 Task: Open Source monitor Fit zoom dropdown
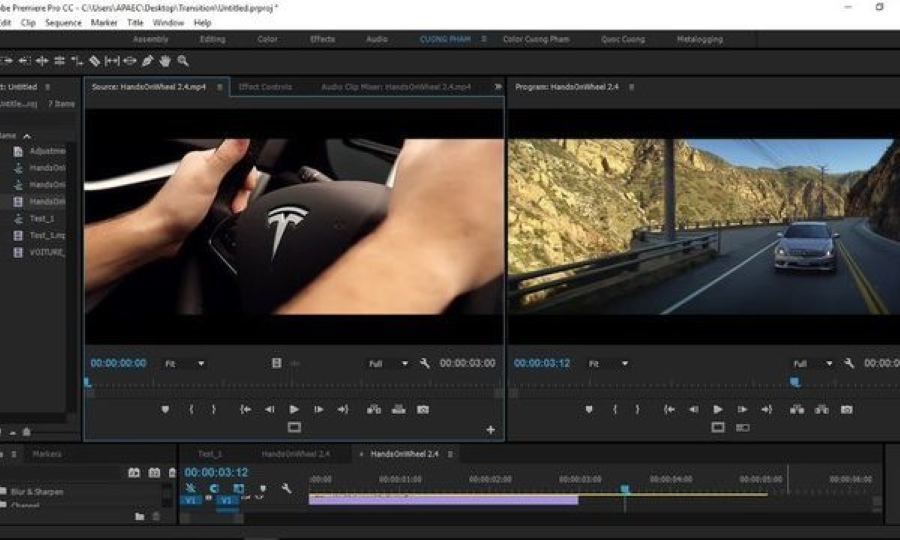point(184,364)
